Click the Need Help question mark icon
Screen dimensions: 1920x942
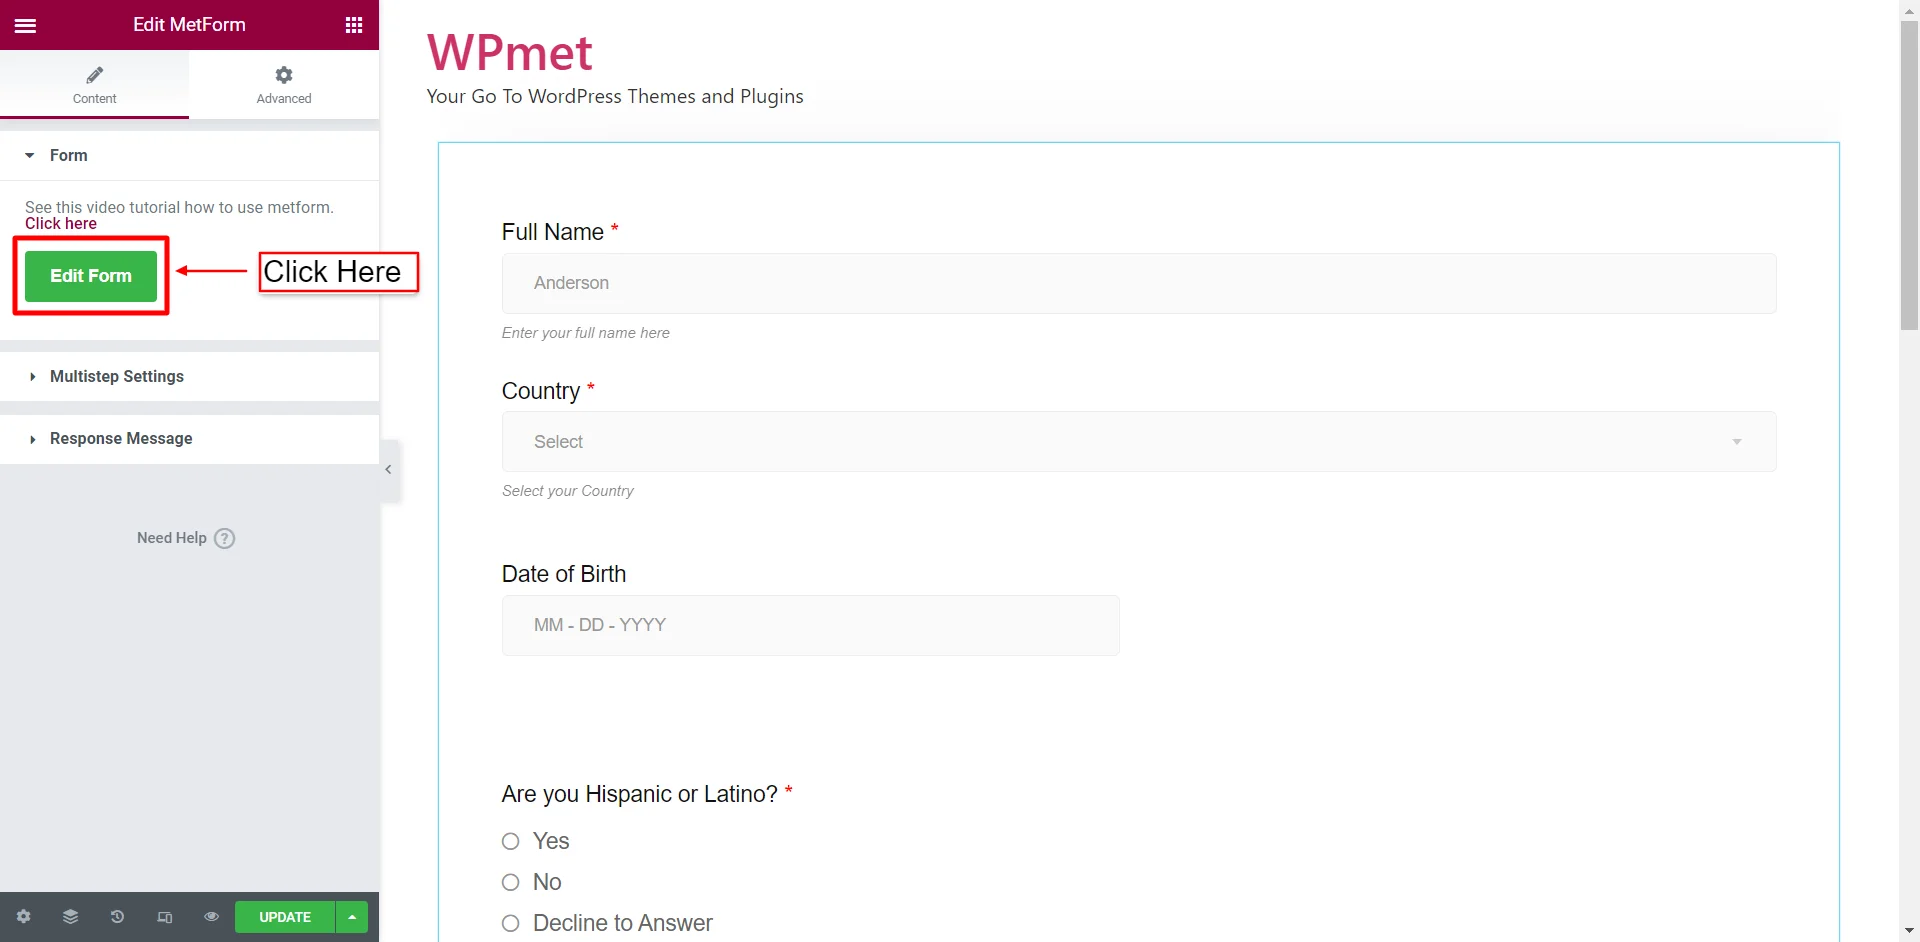225,538
